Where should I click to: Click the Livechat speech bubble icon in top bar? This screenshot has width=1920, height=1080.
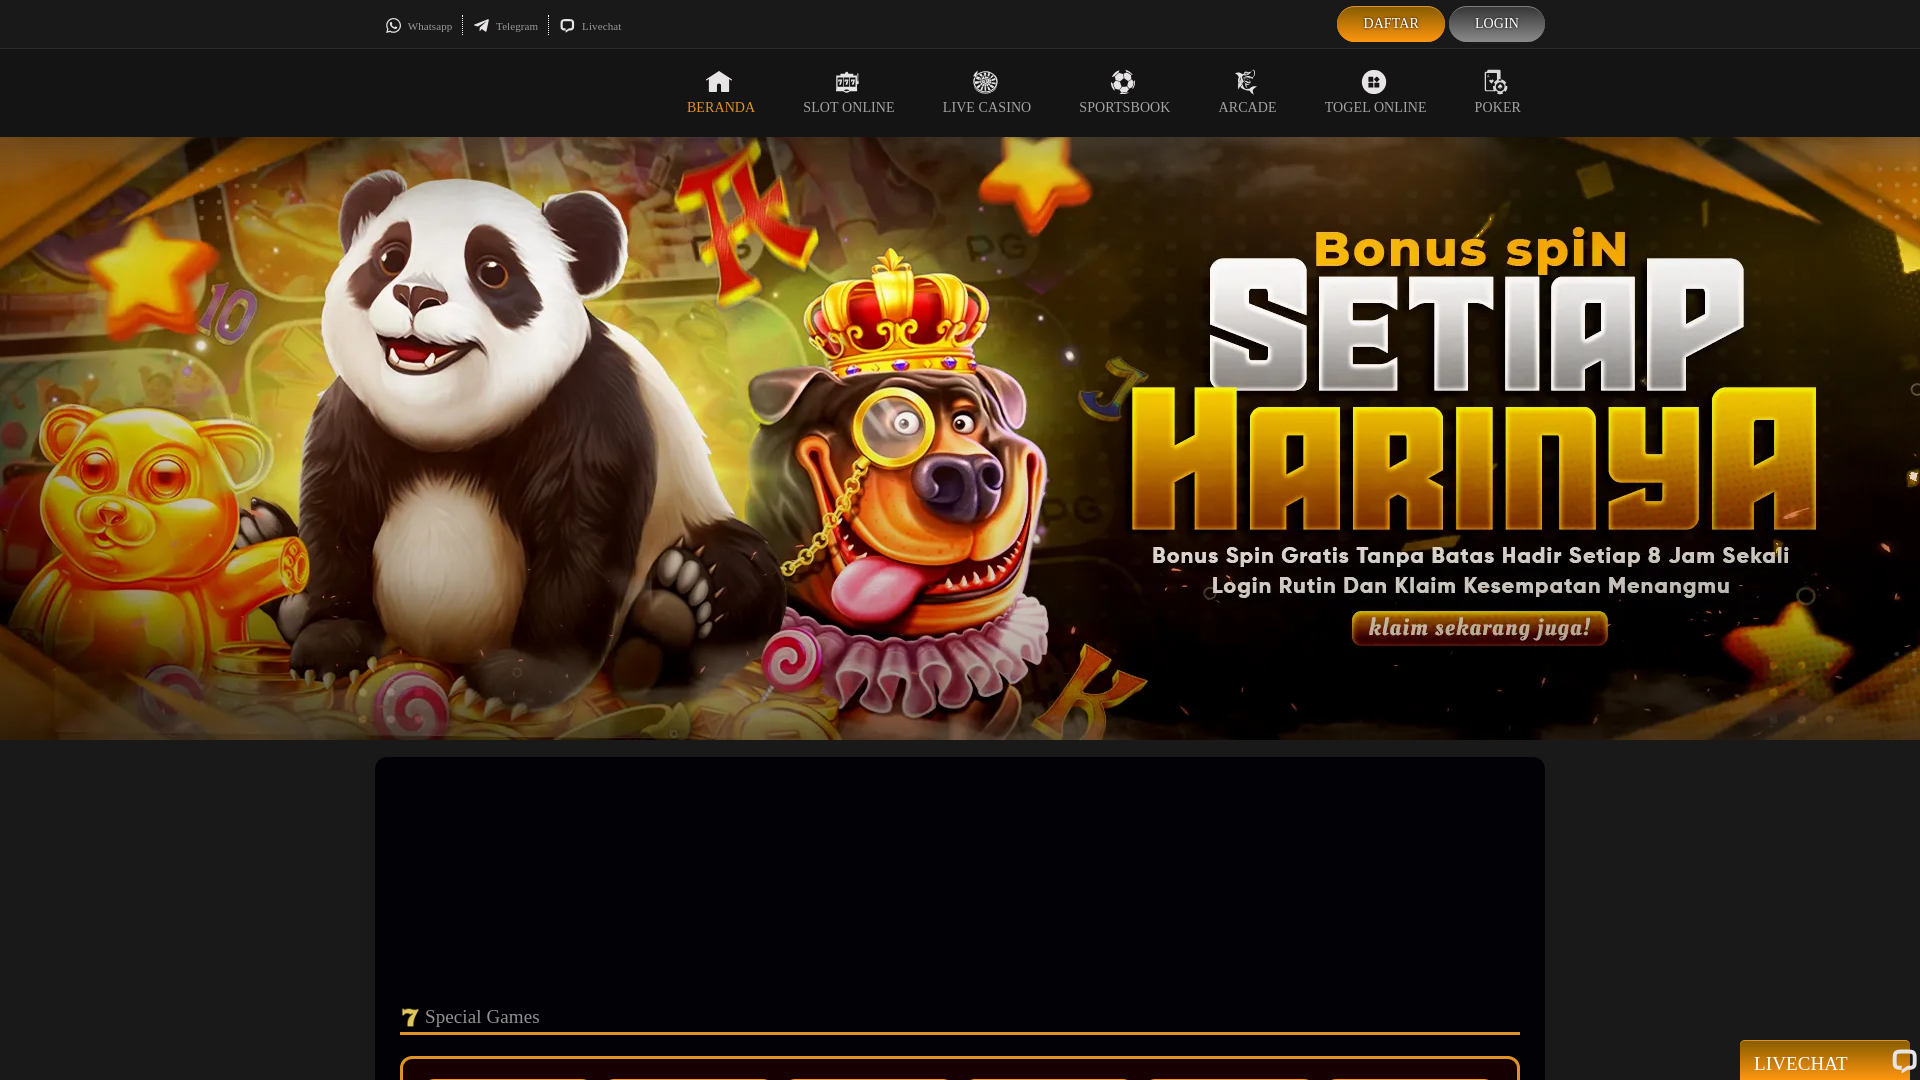coord(567,26)
